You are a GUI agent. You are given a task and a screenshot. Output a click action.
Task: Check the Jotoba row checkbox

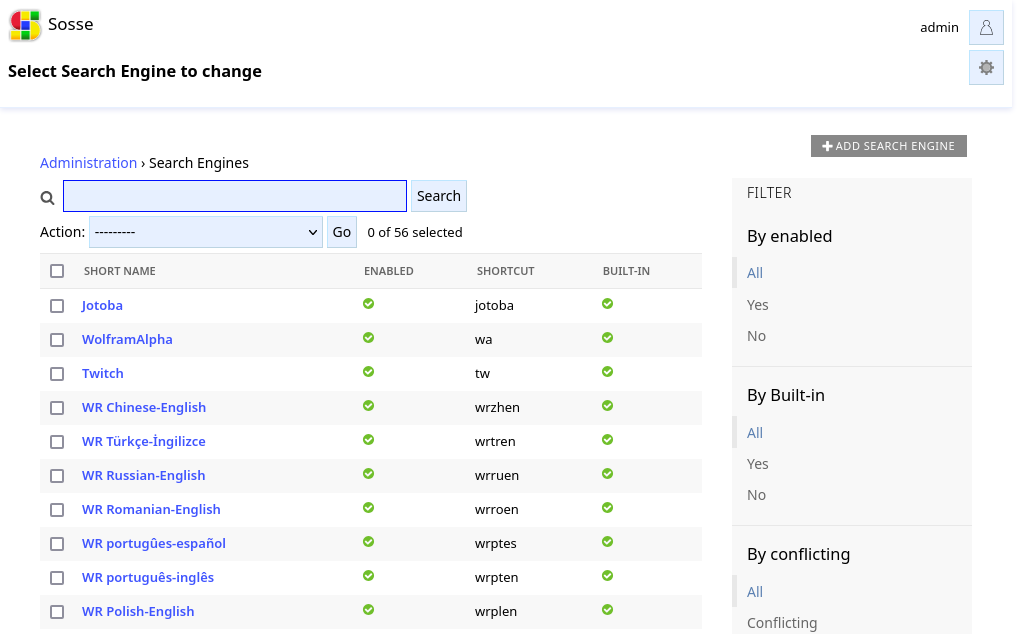[57, 306]
